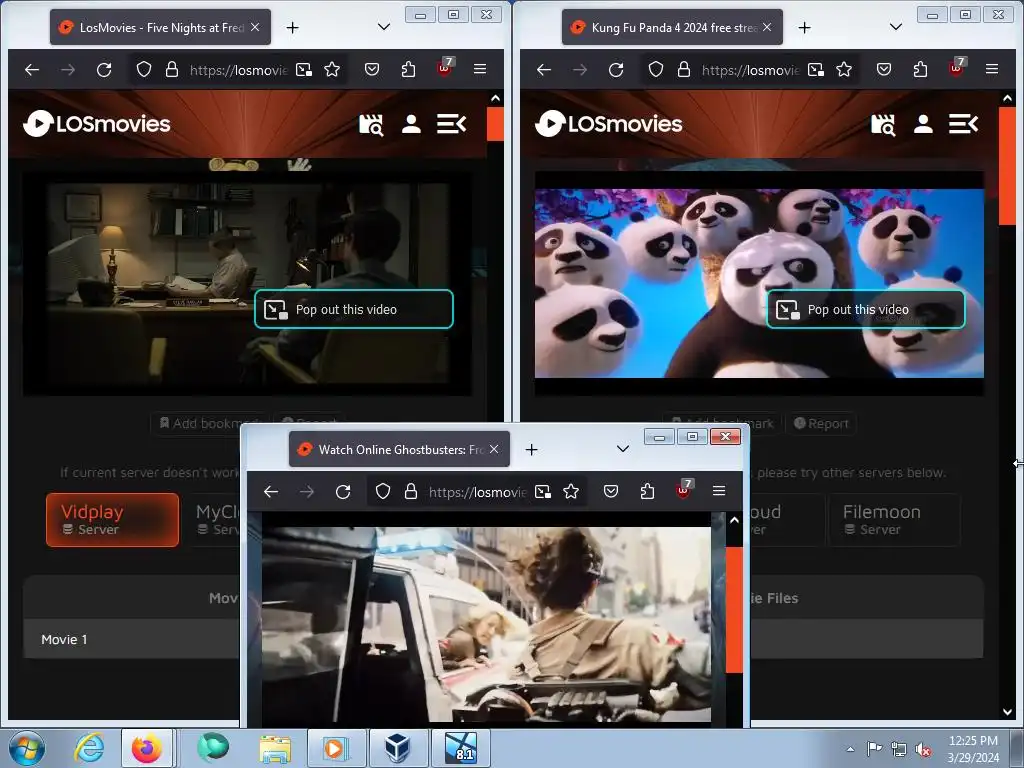Viewport: 1024px width, 768px height.
Task: Open uBlock Origin badge in Kung Fu Panda window
Action: 957,67
